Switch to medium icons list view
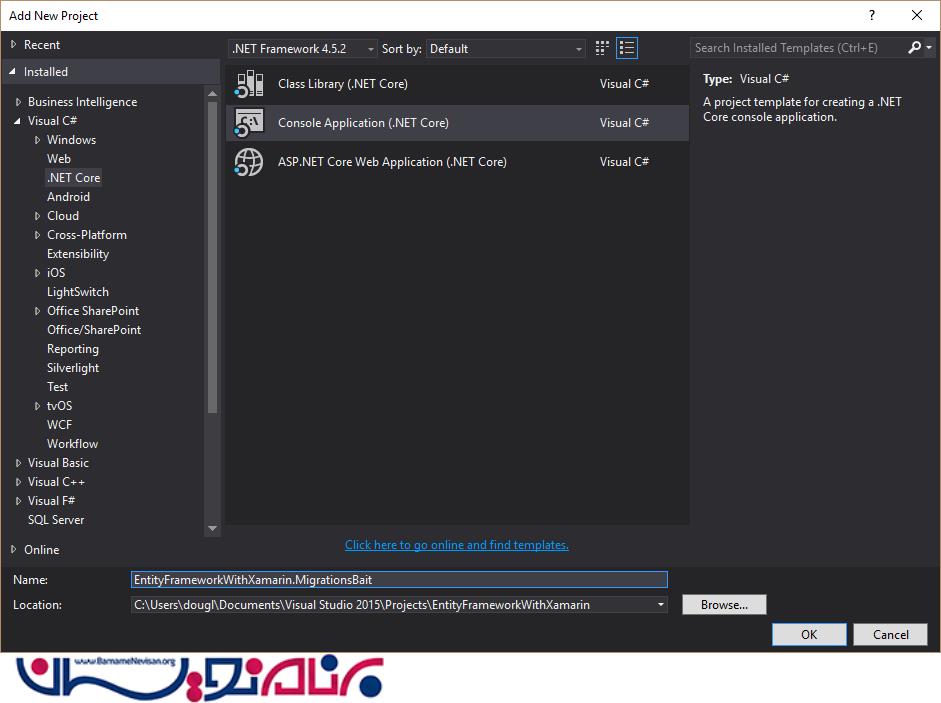The image size is (941, 703). pos(627,48)
